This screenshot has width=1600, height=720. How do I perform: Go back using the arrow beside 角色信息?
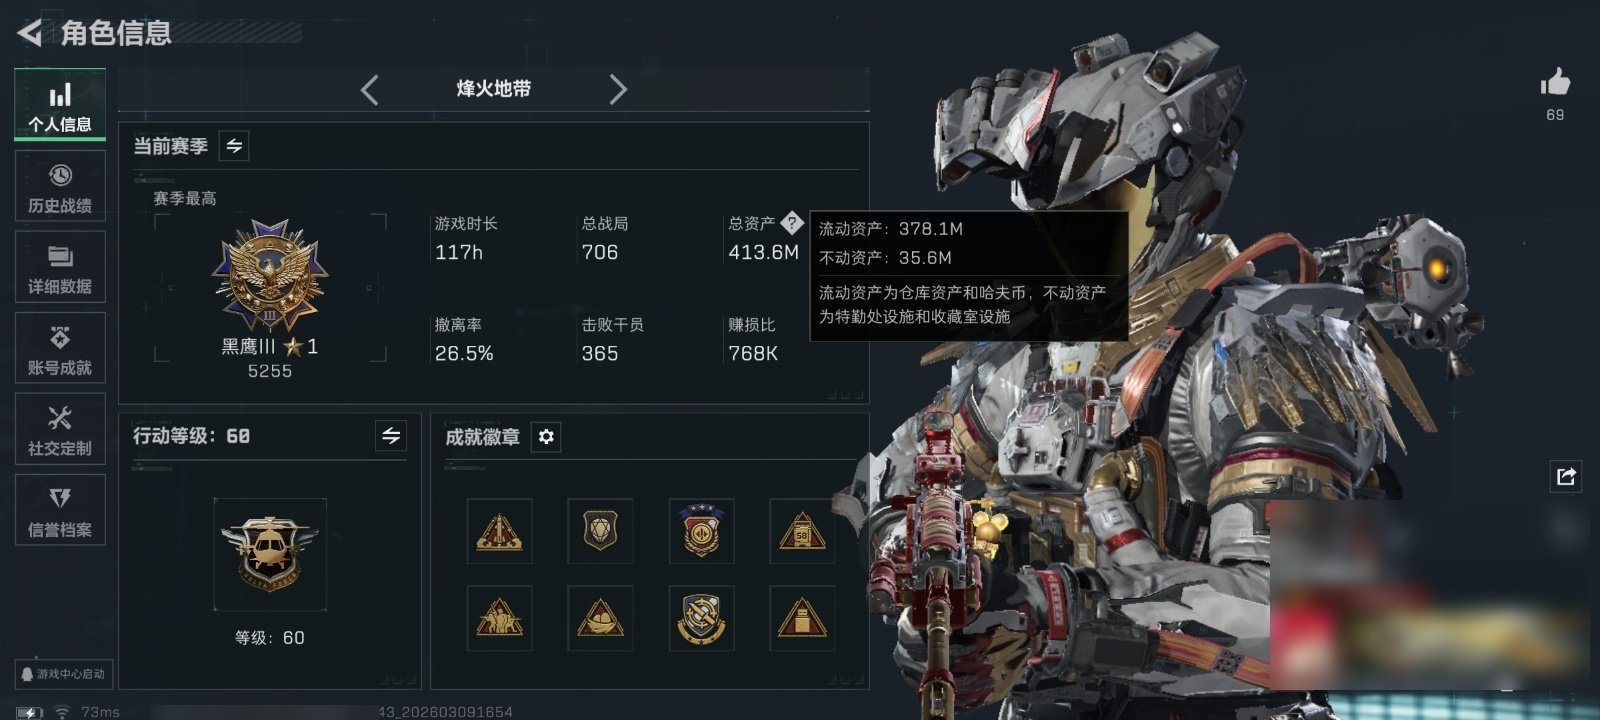coord(29,33)
